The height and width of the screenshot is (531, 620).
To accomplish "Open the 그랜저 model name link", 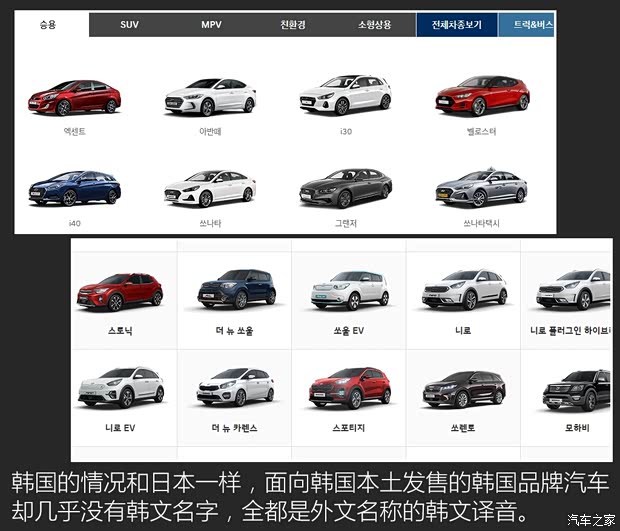I will point(346,223).
